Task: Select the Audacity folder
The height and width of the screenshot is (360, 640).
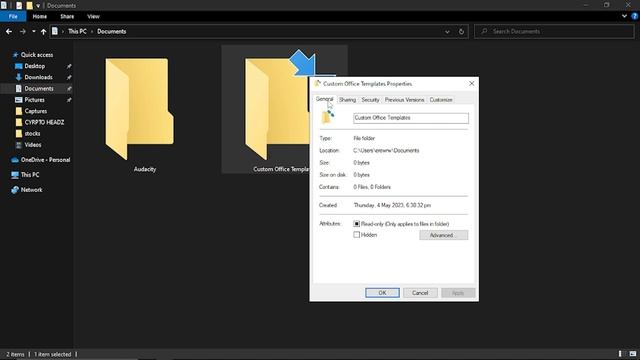Action: point(140,109)
